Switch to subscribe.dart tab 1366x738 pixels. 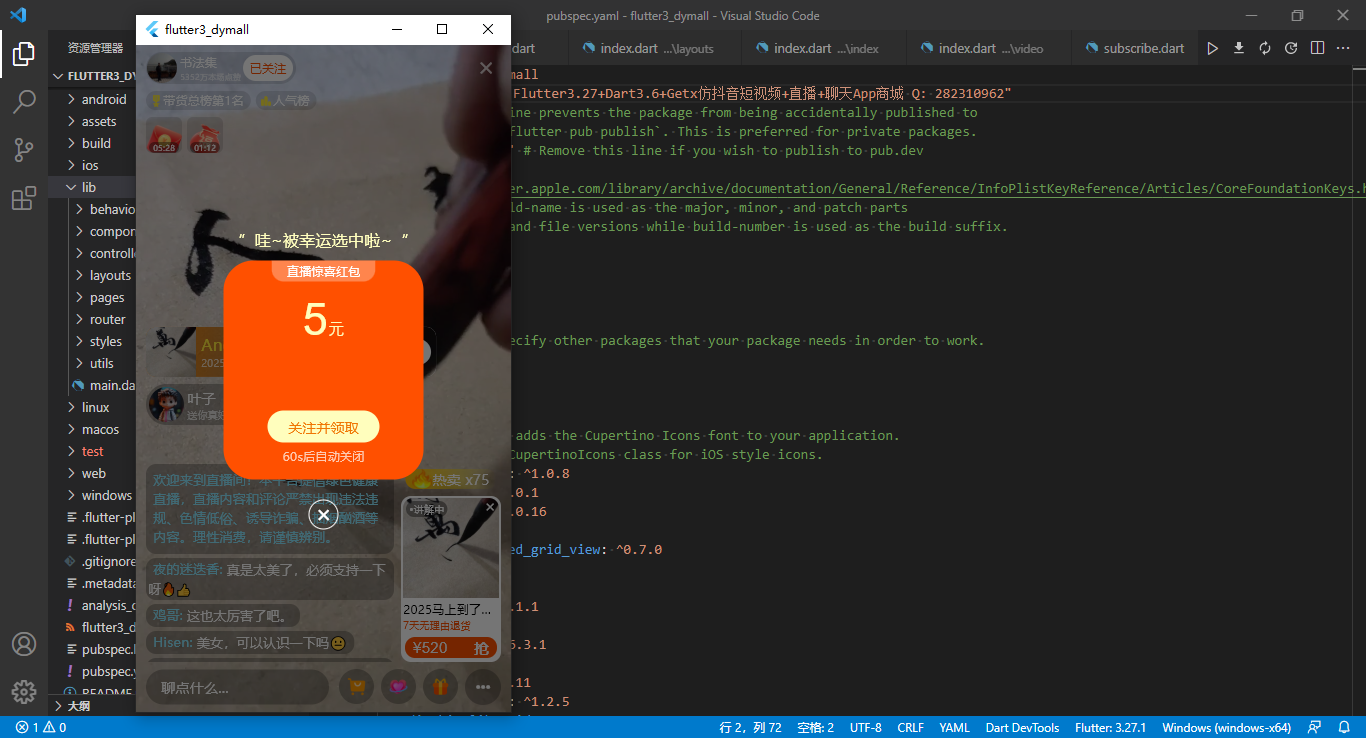[1134, 48]
